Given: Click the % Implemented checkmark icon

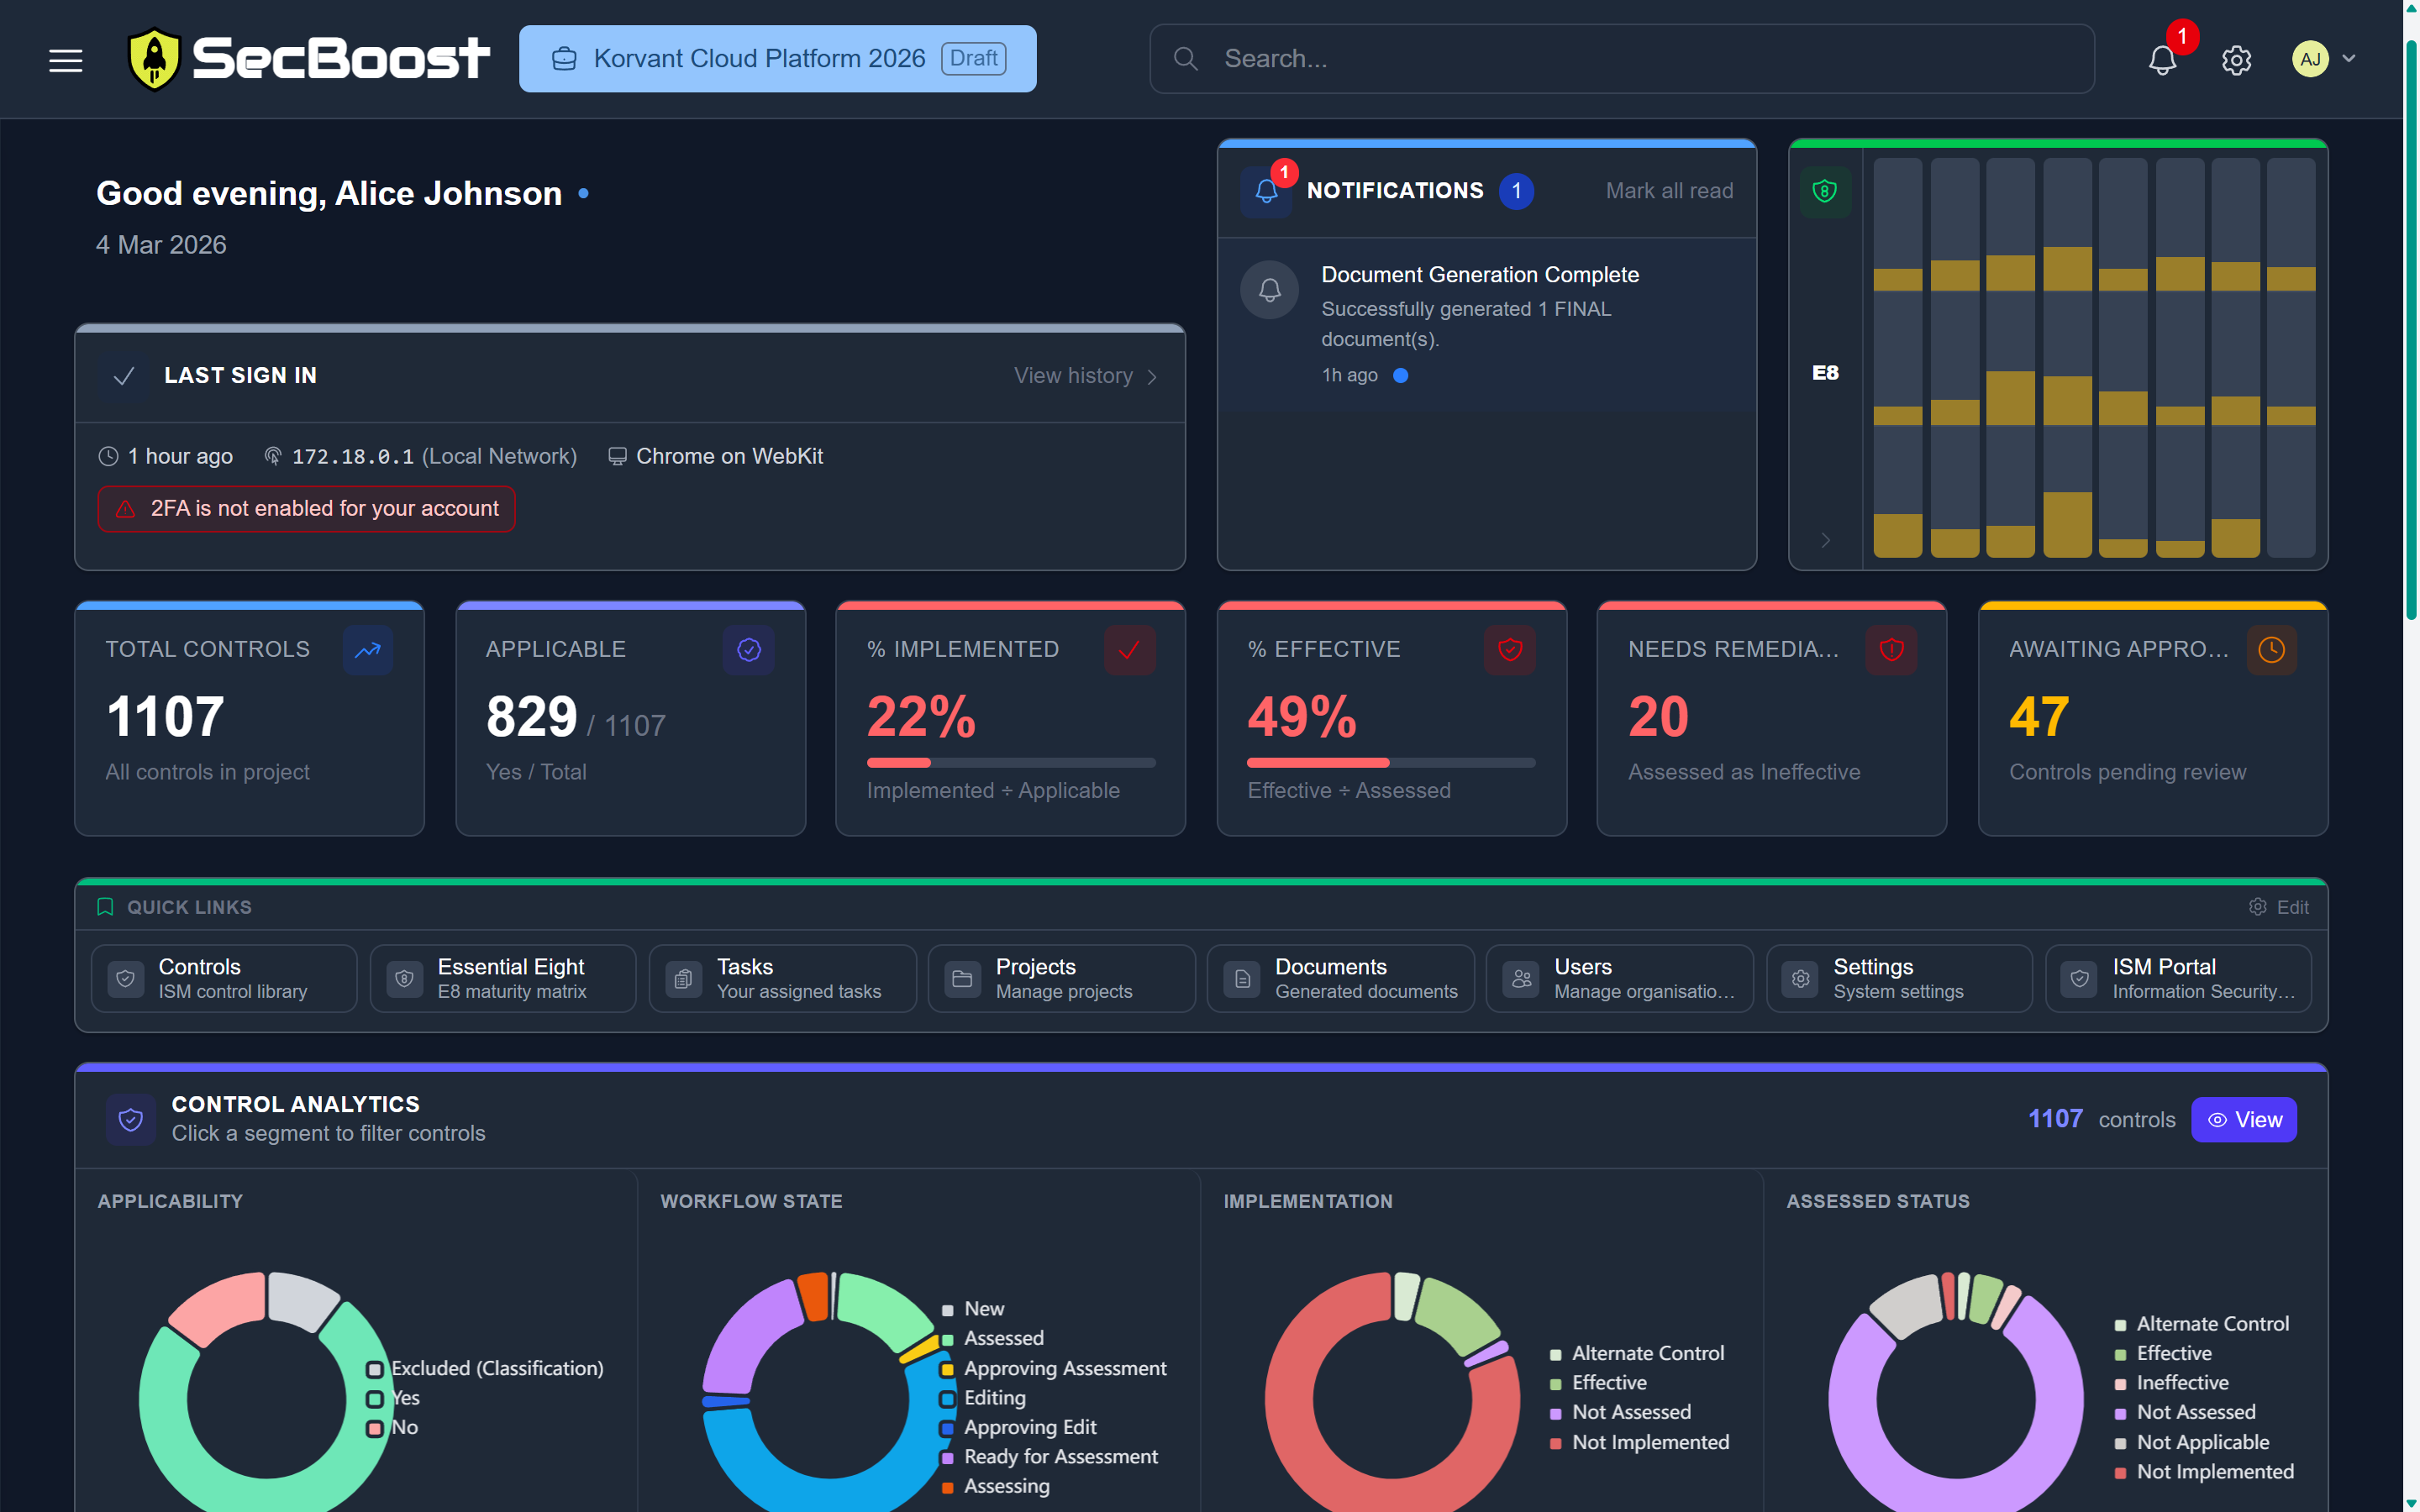Looking at the screenshot, I should (x=1130, y=650).
